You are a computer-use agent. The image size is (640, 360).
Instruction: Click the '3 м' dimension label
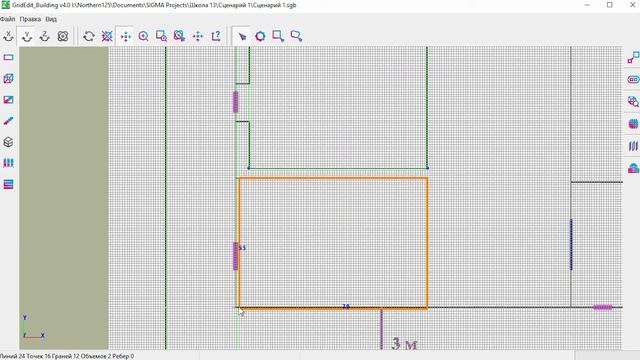(x=404, y=344)
